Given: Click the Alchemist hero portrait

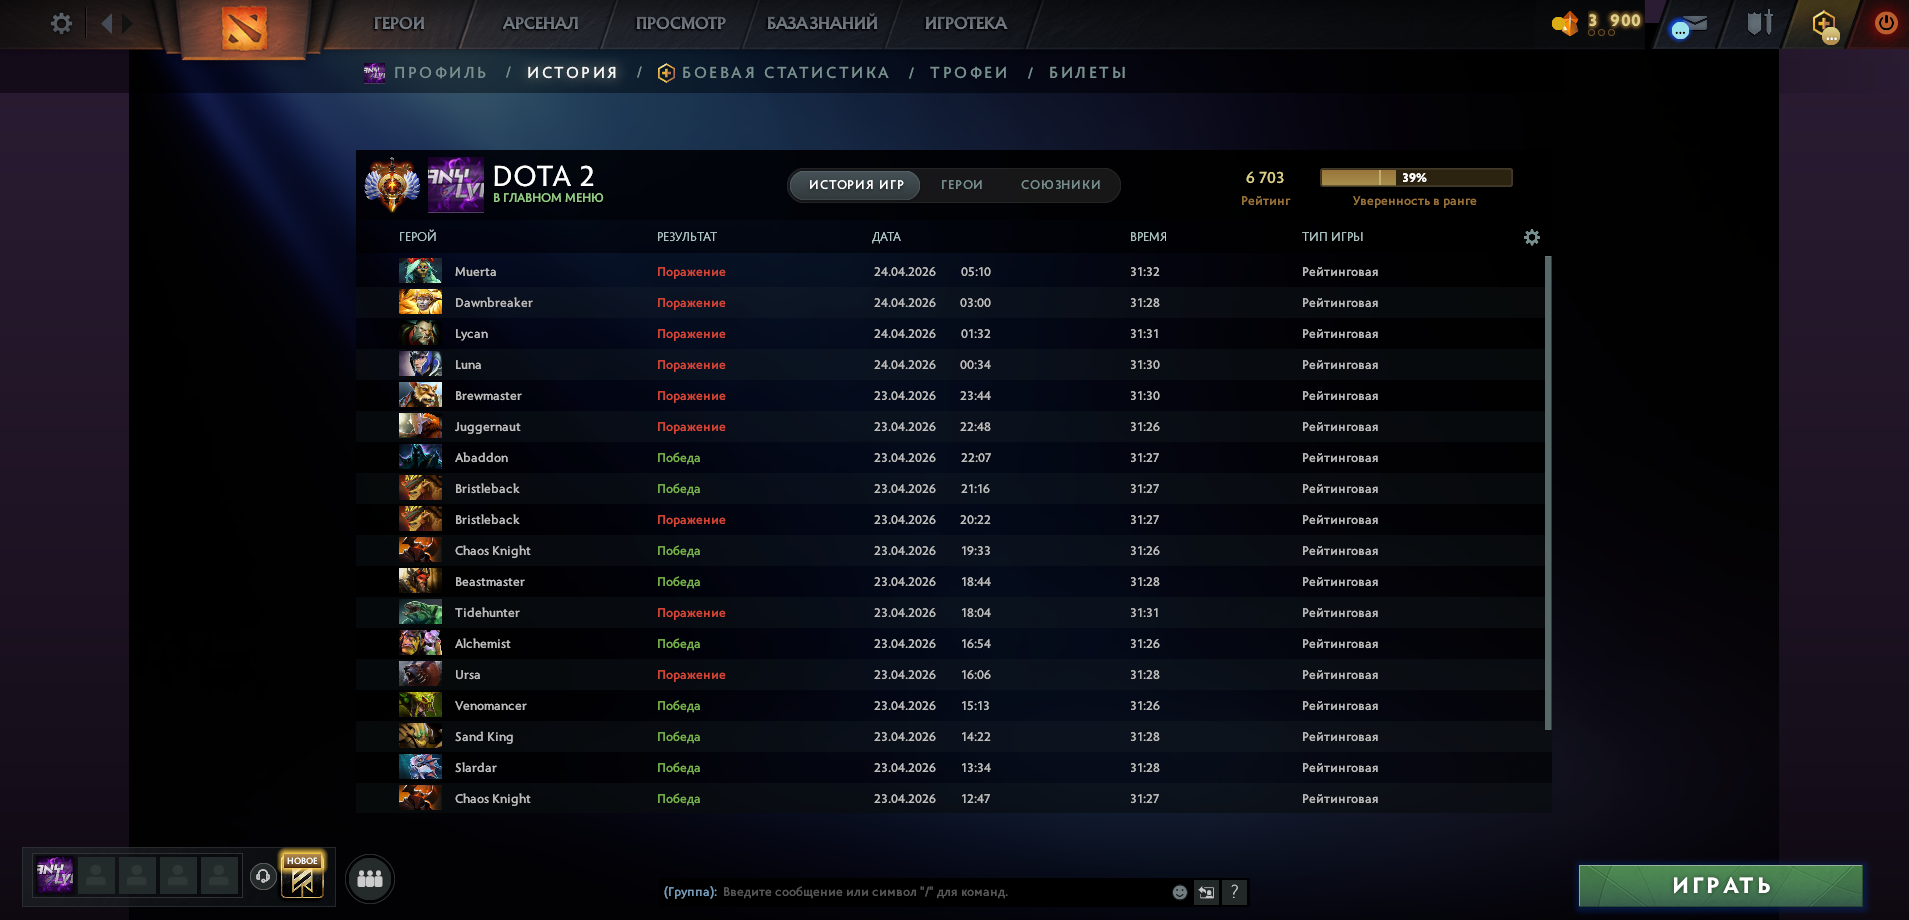Looking at the screenshot, I should click(420, 643).
